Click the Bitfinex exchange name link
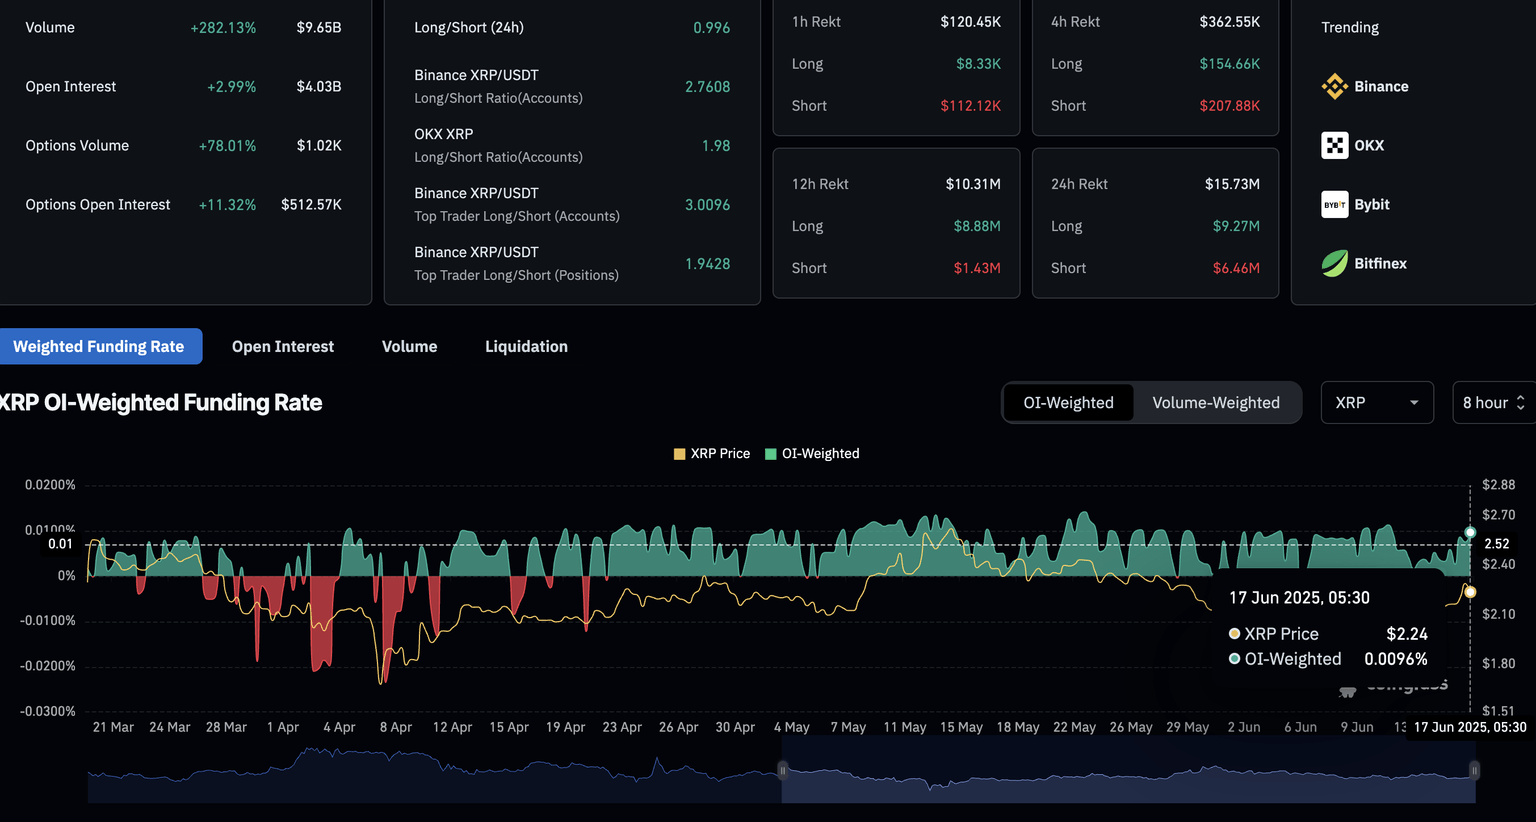 (x=1380, y=264)
